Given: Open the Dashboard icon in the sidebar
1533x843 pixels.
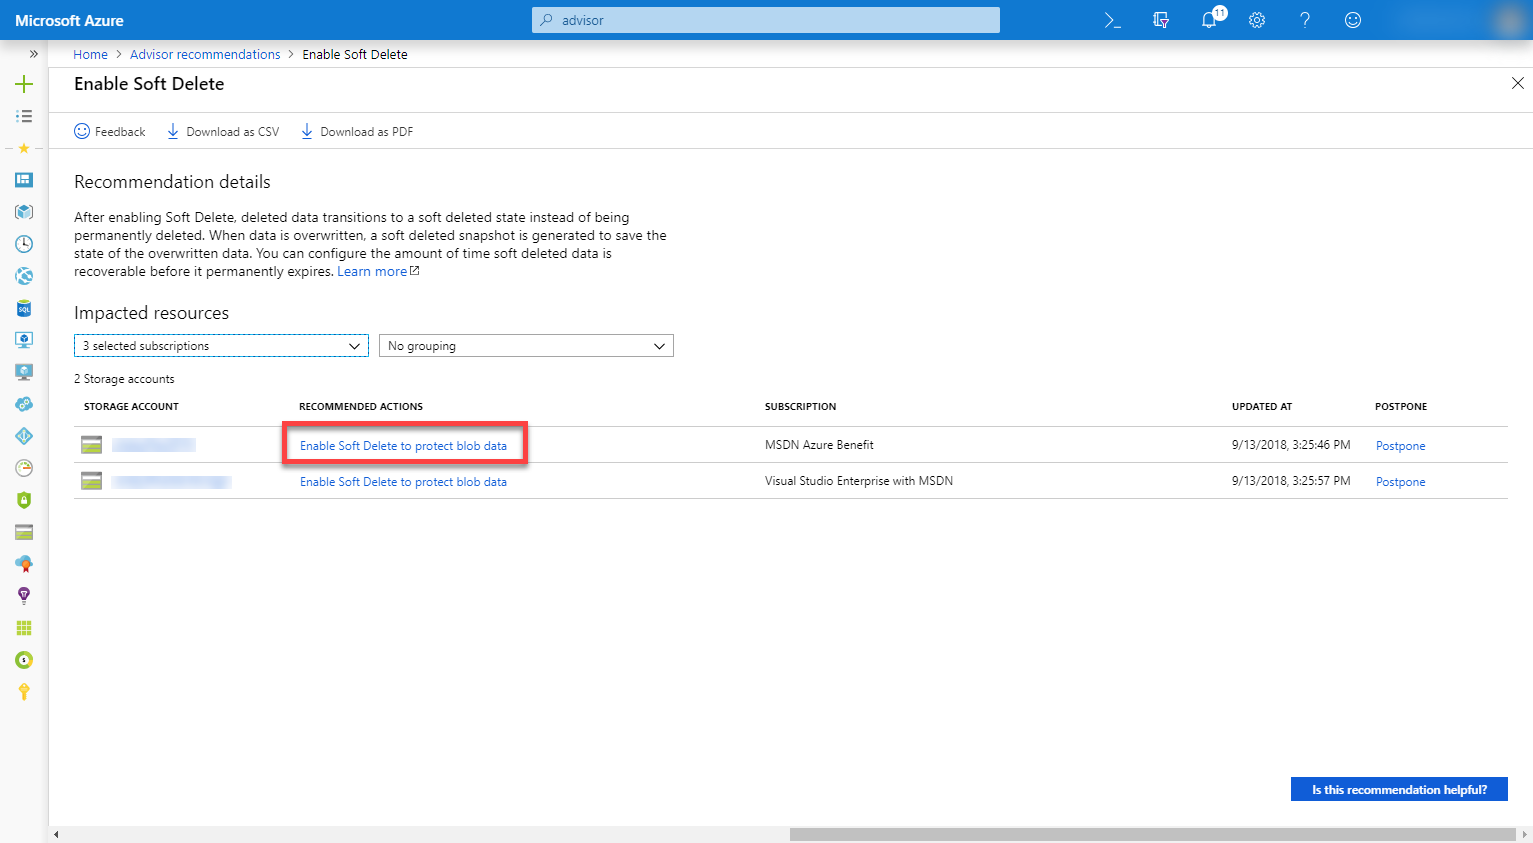Looking at the screenshot, I should 24,180.
